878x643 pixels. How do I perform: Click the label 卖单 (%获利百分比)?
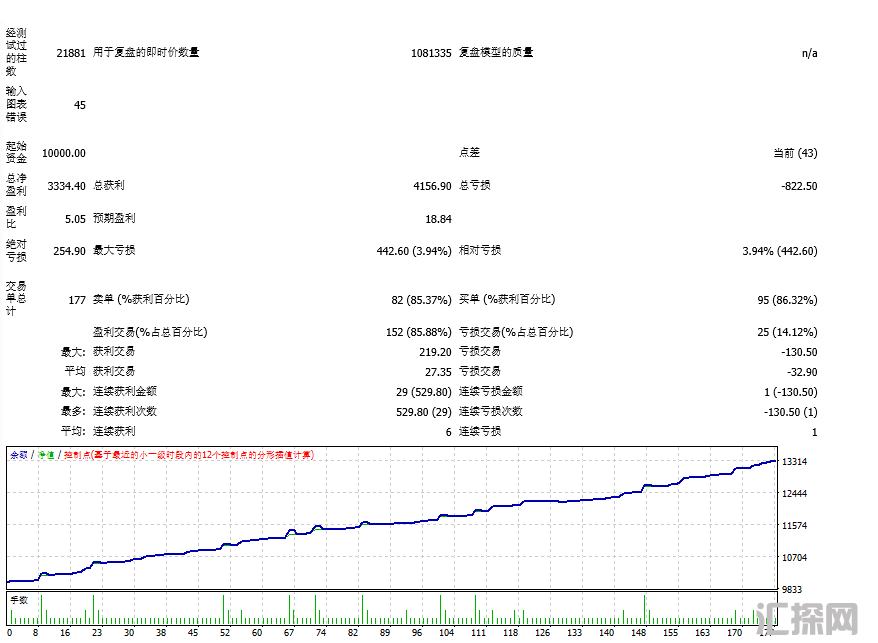click(x=141, y=299)
